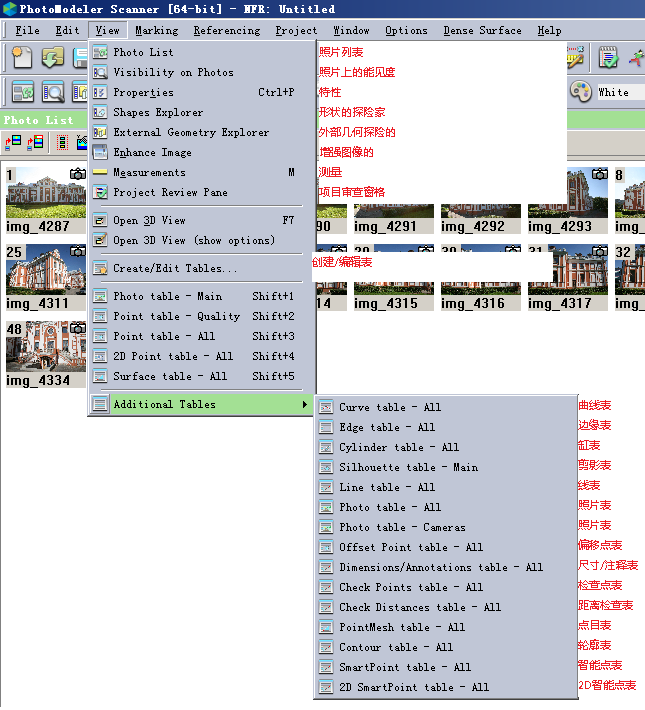Open the Window menu
Image resolution: width=645 pixels, height=710 pixels.
351,30
